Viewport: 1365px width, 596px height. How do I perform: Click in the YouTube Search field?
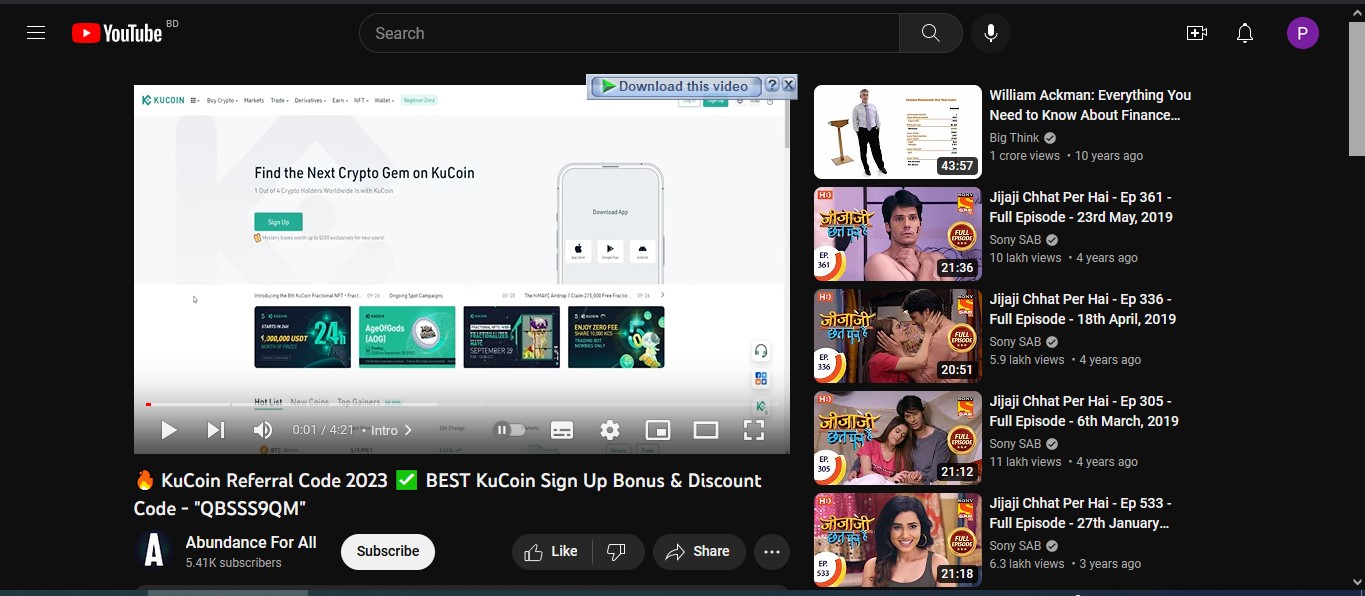coord(629,33)
